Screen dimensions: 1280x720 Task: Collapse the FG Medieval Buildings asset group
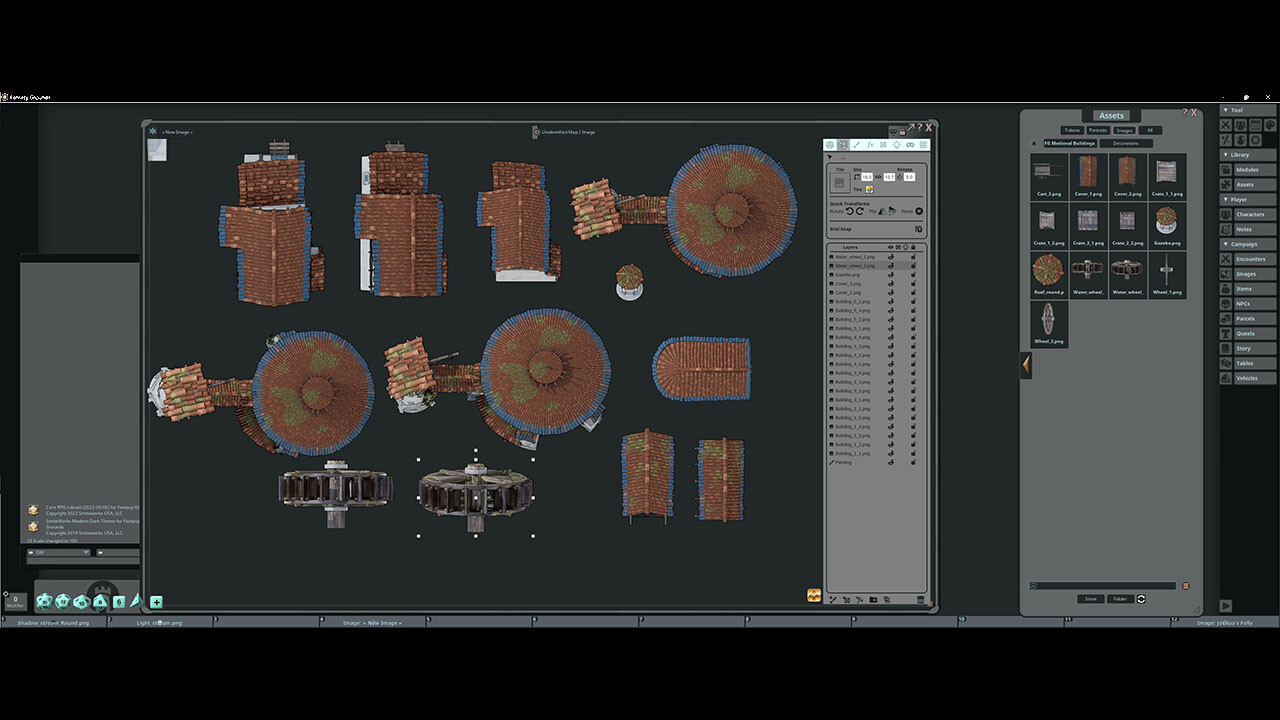(x=1034, y=143)
